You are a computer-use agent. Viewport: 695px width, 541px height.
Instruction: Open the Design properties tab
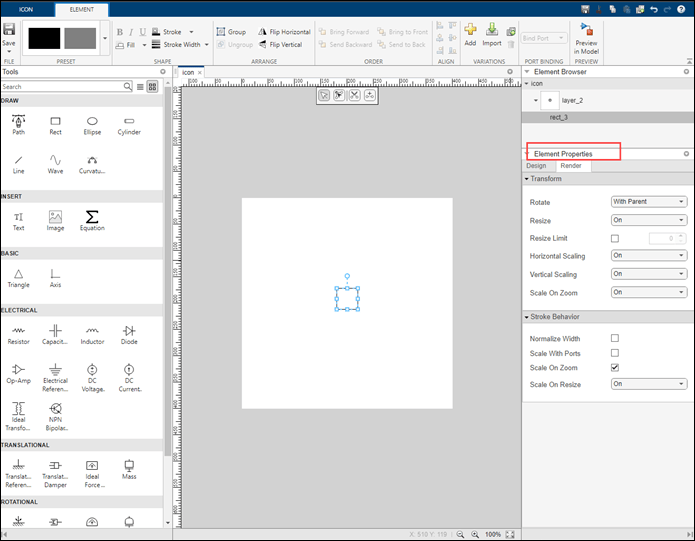536,166
